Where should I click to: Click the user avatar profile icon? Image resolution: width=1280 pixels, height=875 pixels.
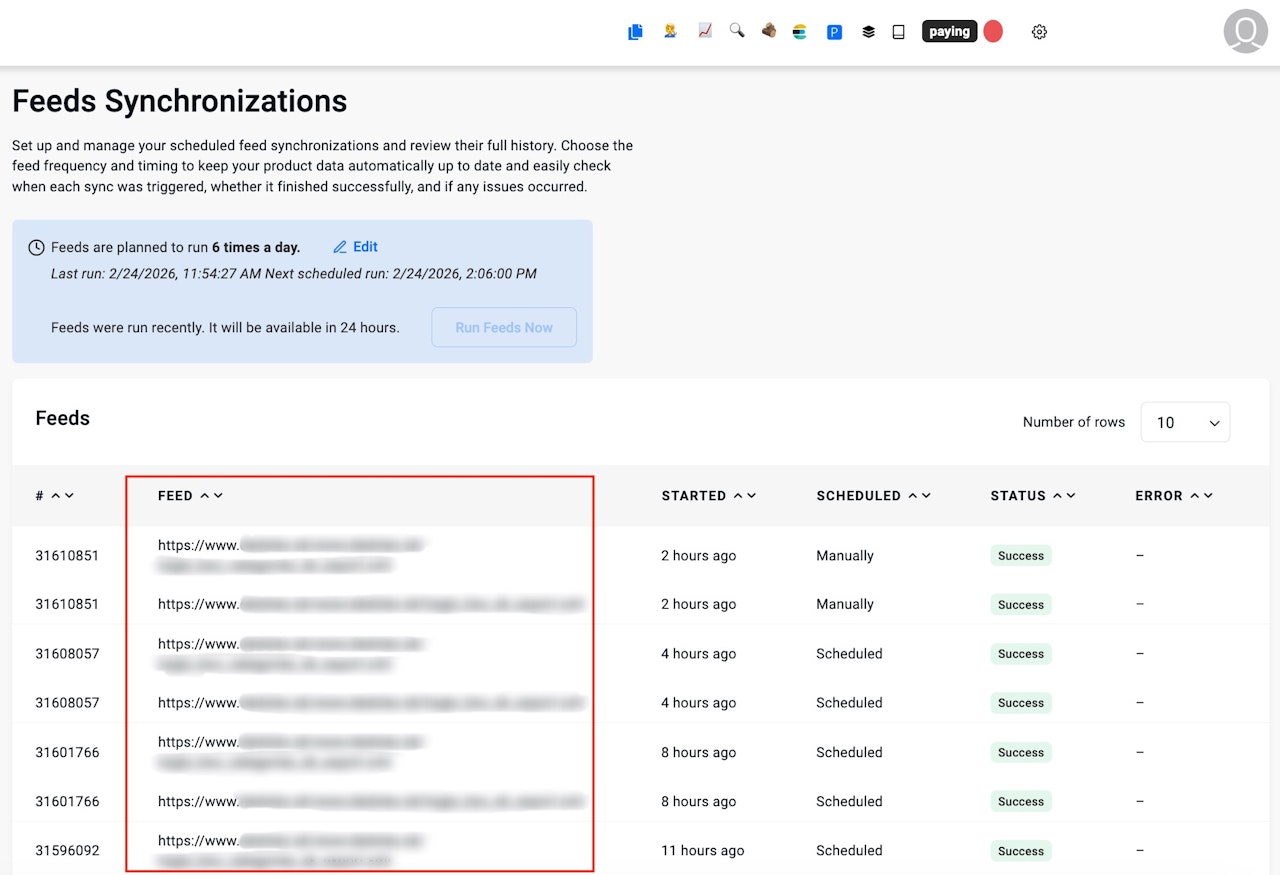(1245, 32)
